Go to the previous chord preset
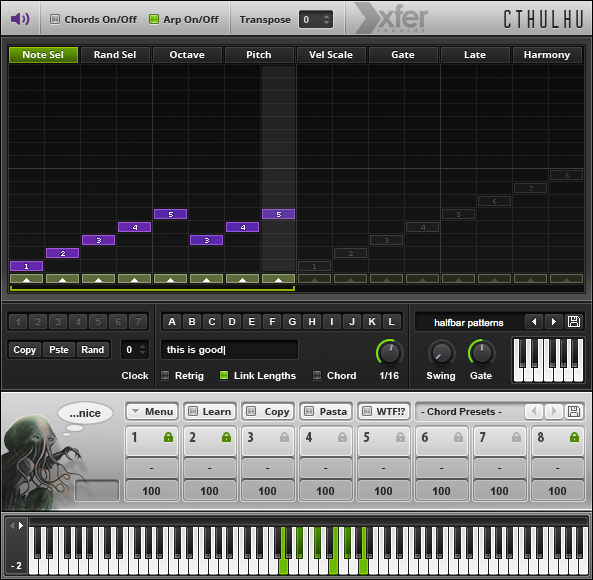Viewport: 593px width, 580px height. click(534, 411)
